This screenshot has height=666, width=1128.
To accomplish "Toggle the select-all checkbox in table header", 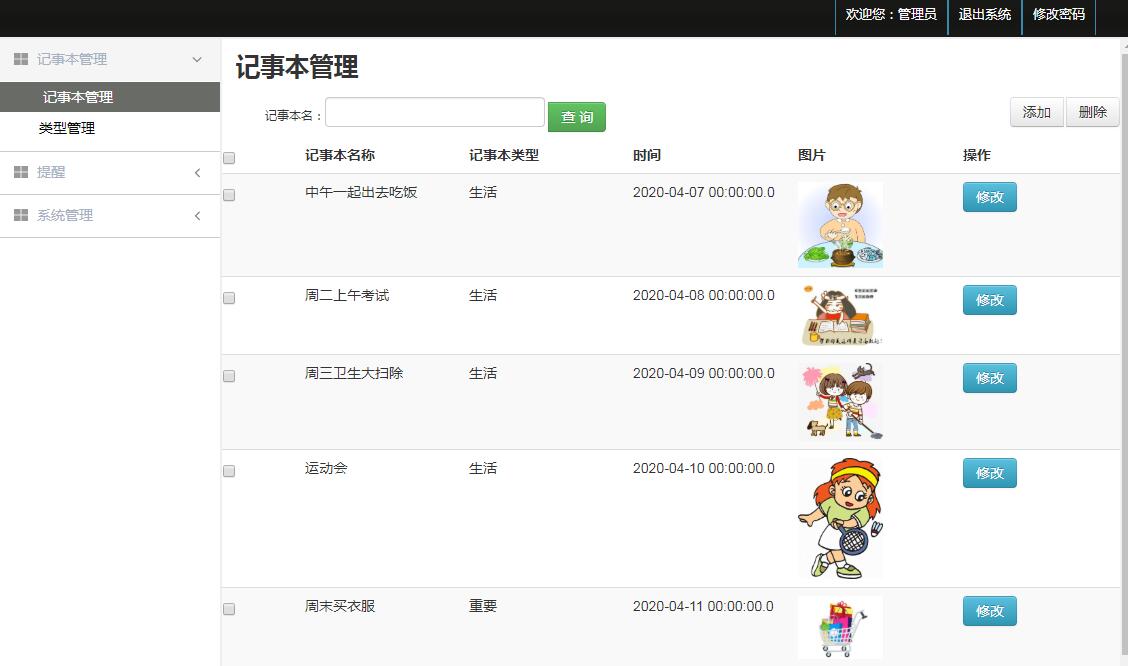I will pyautogui.click(x=229, y=158).
